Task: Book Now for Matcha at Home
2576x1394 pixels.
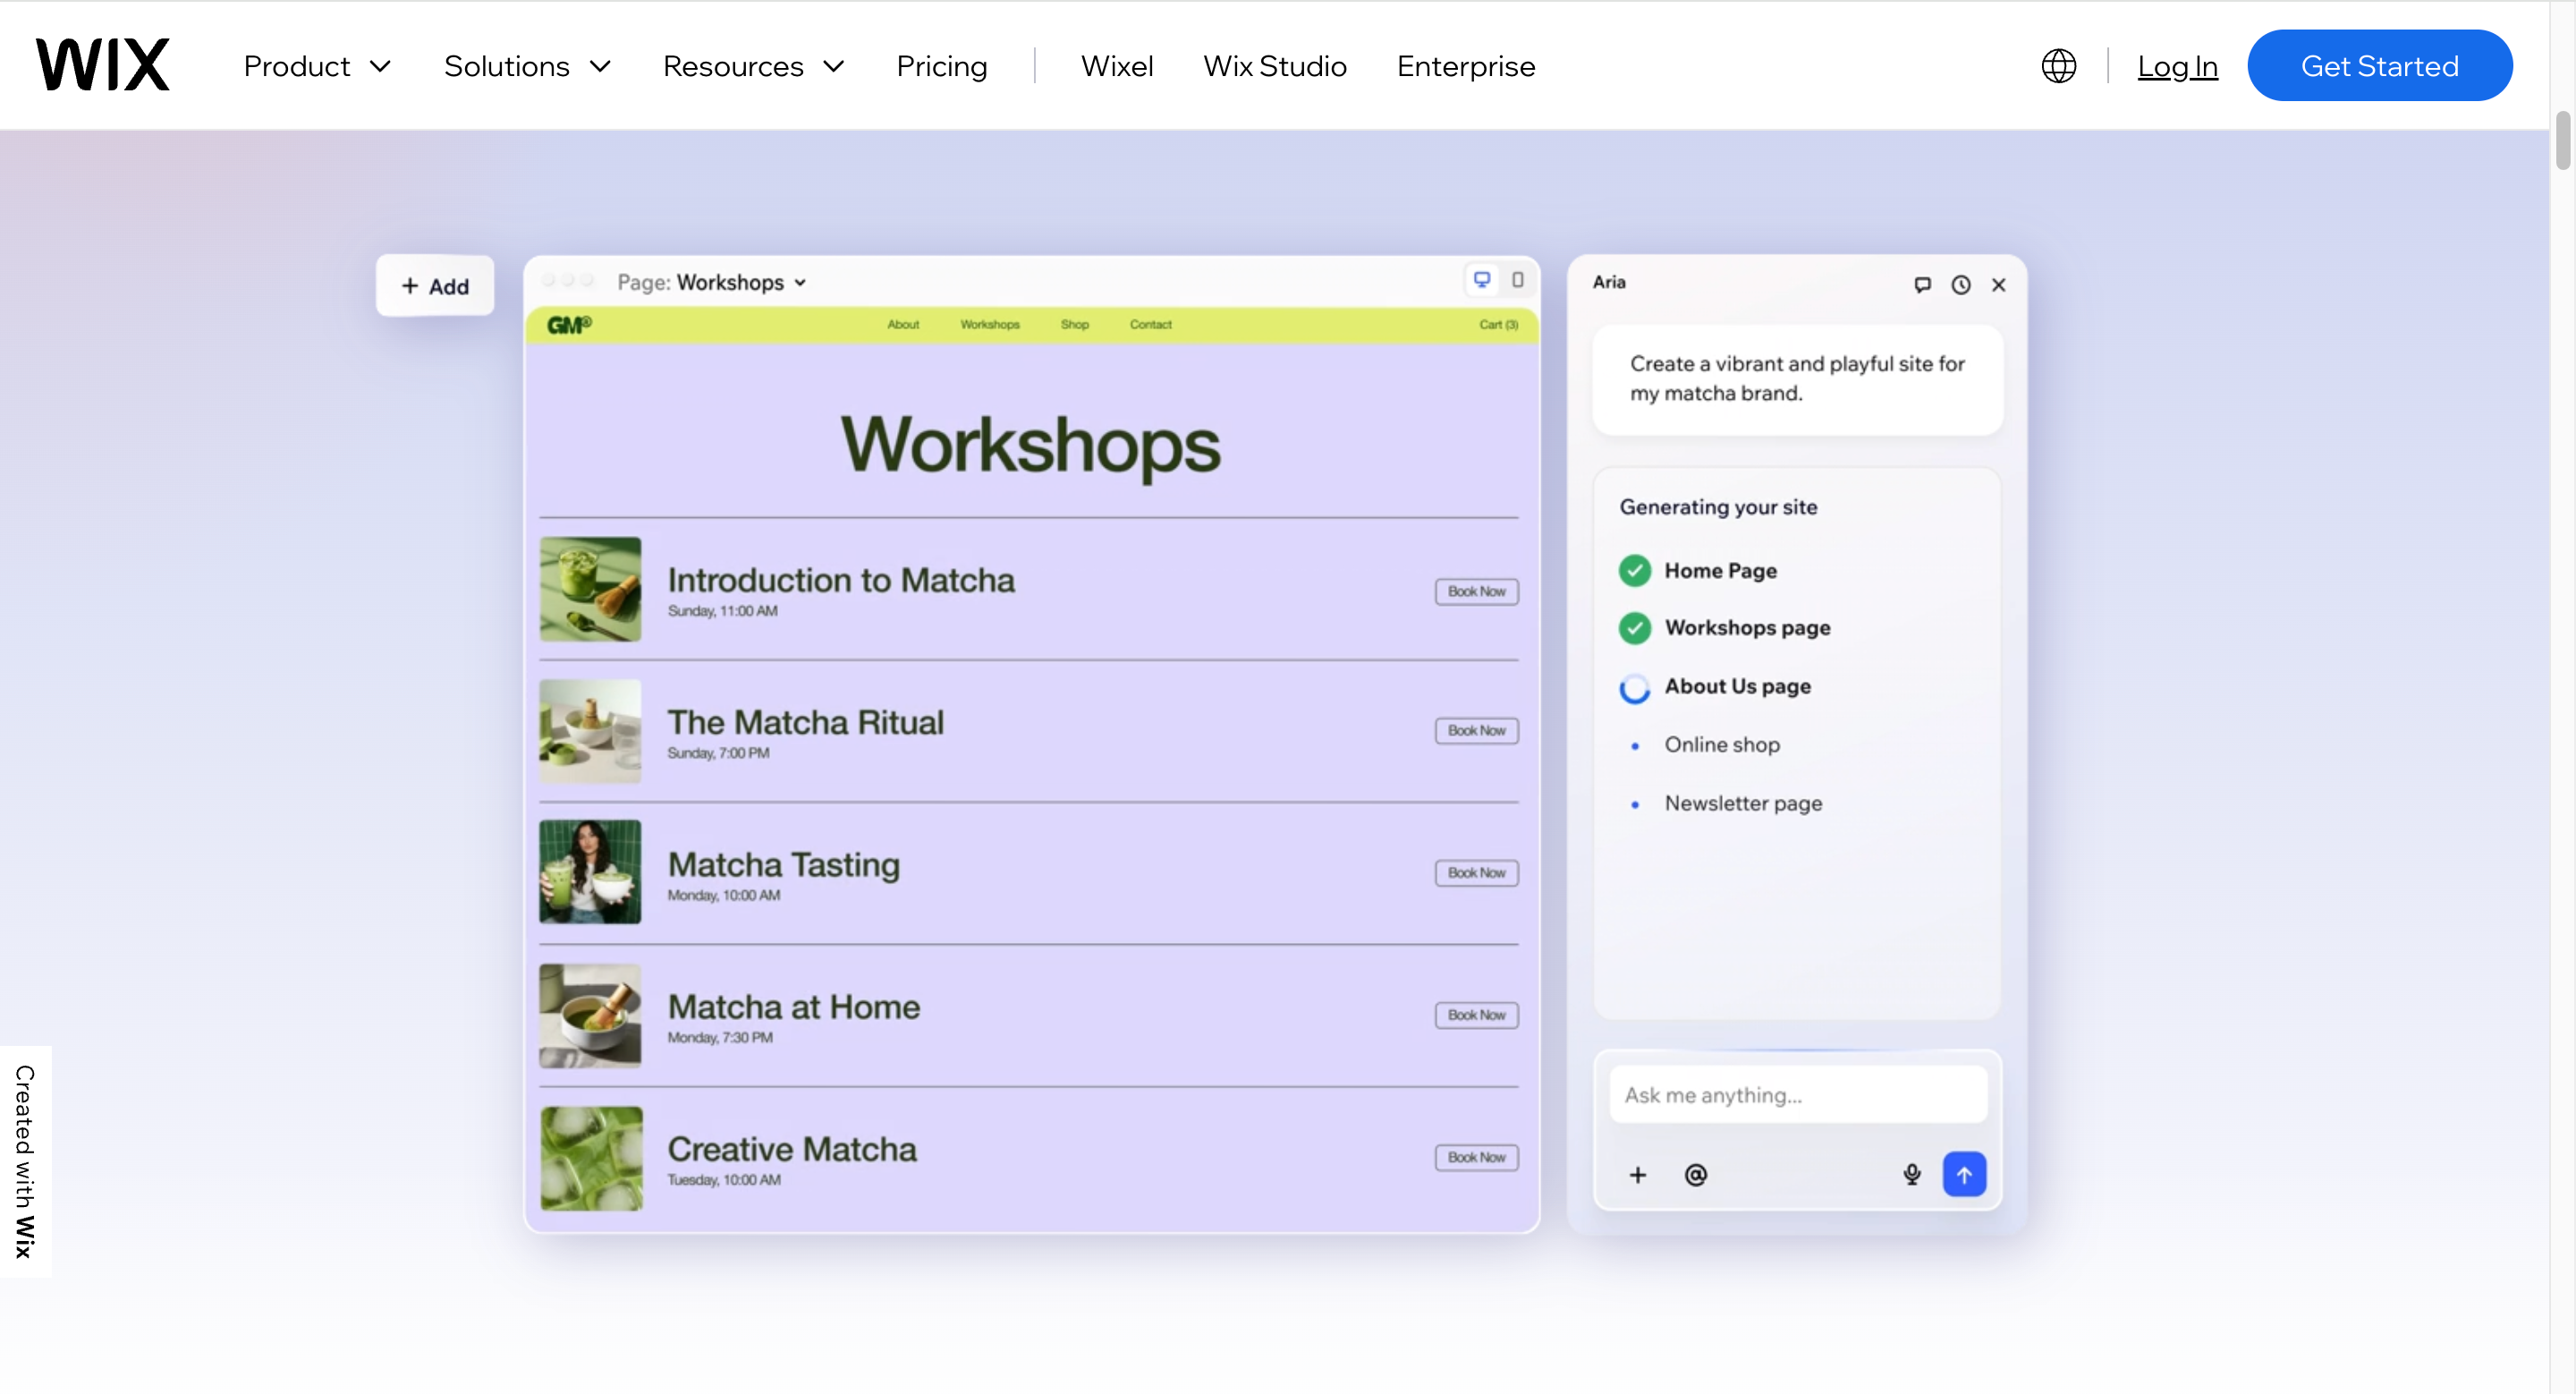Action: click(x=1476, y=1014)
